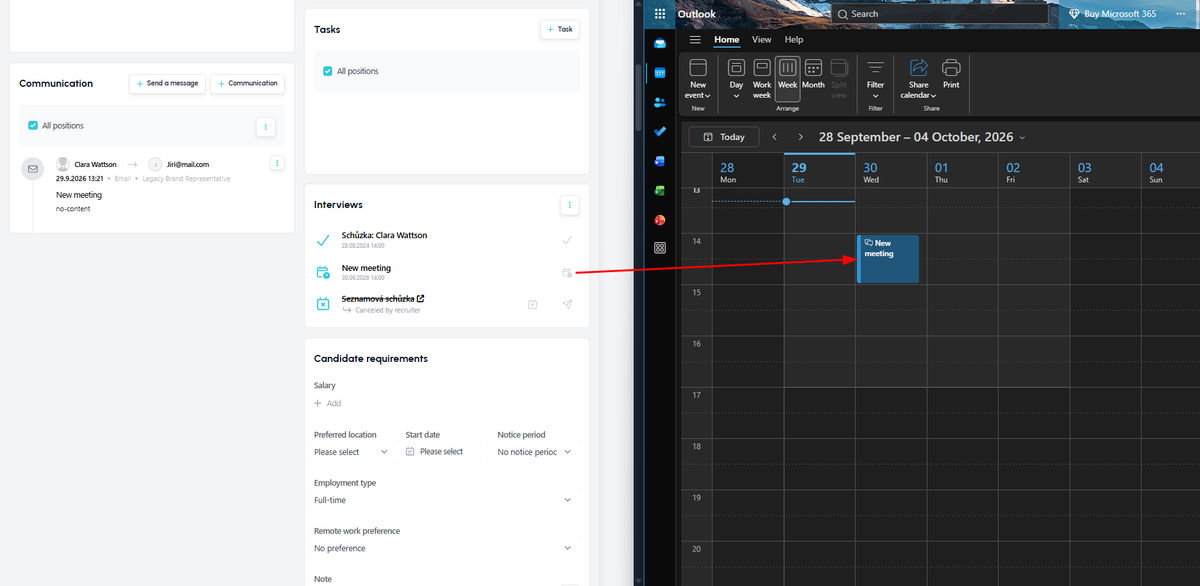
Task: Open the Excel app in Outlook sidebar
Action: click(x=660, y=190)
